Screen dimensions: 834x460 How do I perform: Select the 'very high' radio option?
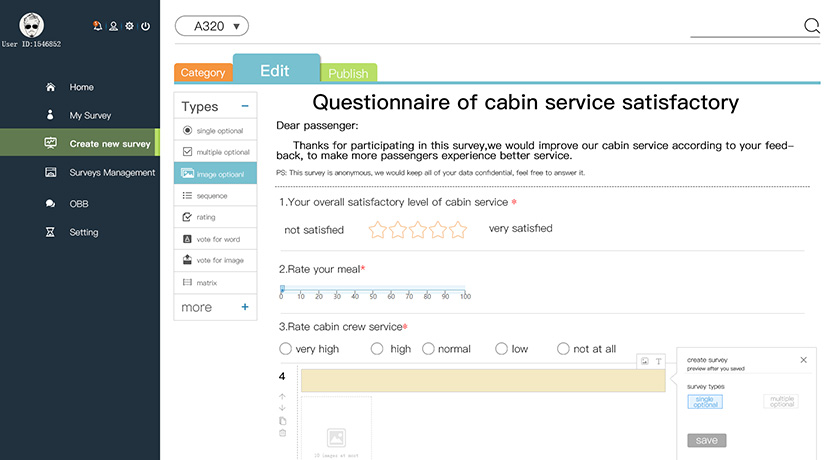coord(285,349)
